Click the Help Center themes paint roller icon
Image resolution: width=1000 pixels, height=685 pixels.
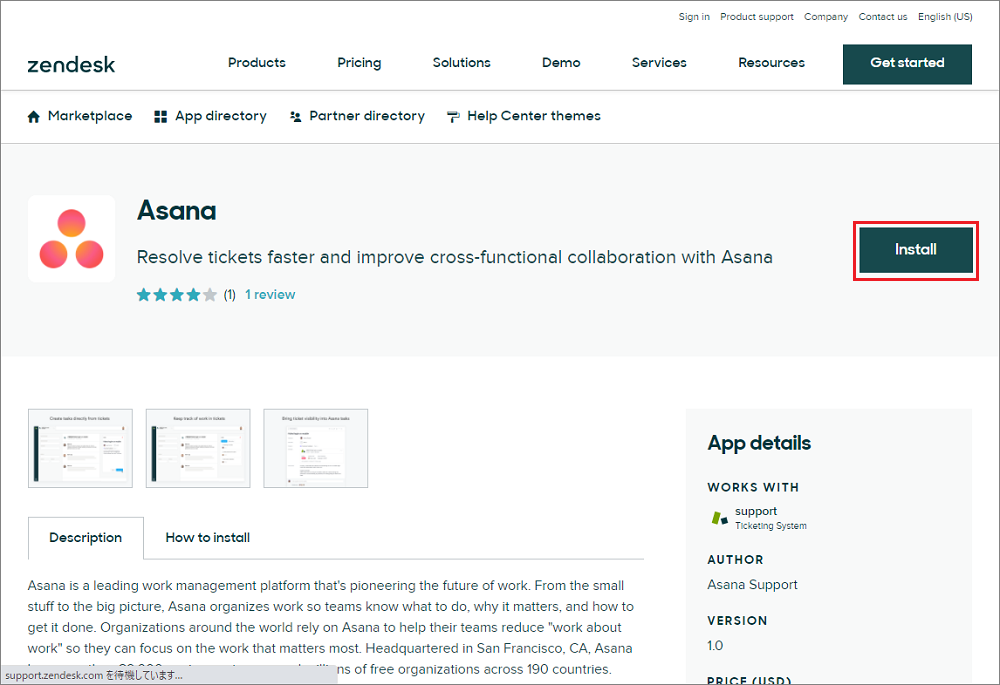click(453, 117)
